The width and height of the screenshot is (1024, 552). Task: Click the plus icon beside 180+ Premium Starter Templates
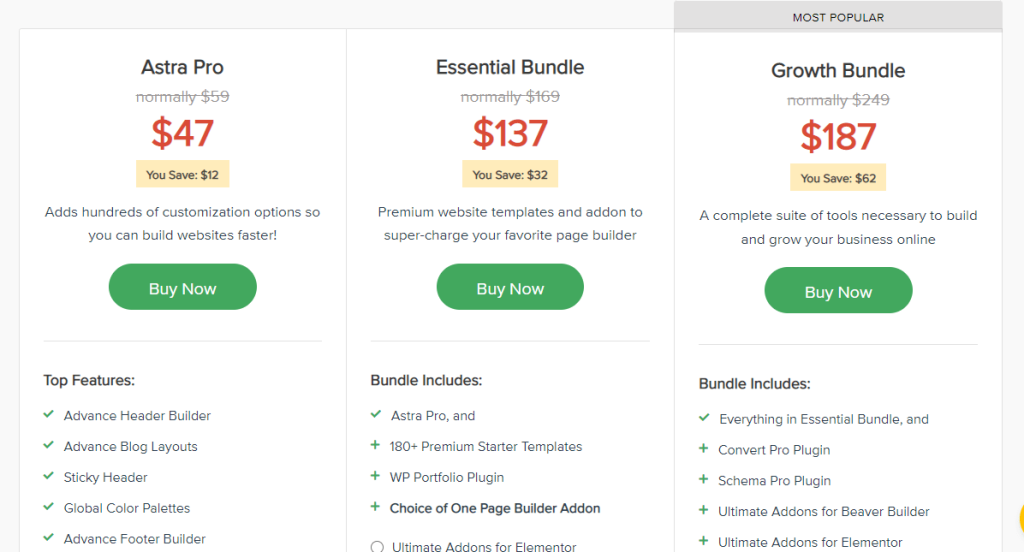click(376, 446)
